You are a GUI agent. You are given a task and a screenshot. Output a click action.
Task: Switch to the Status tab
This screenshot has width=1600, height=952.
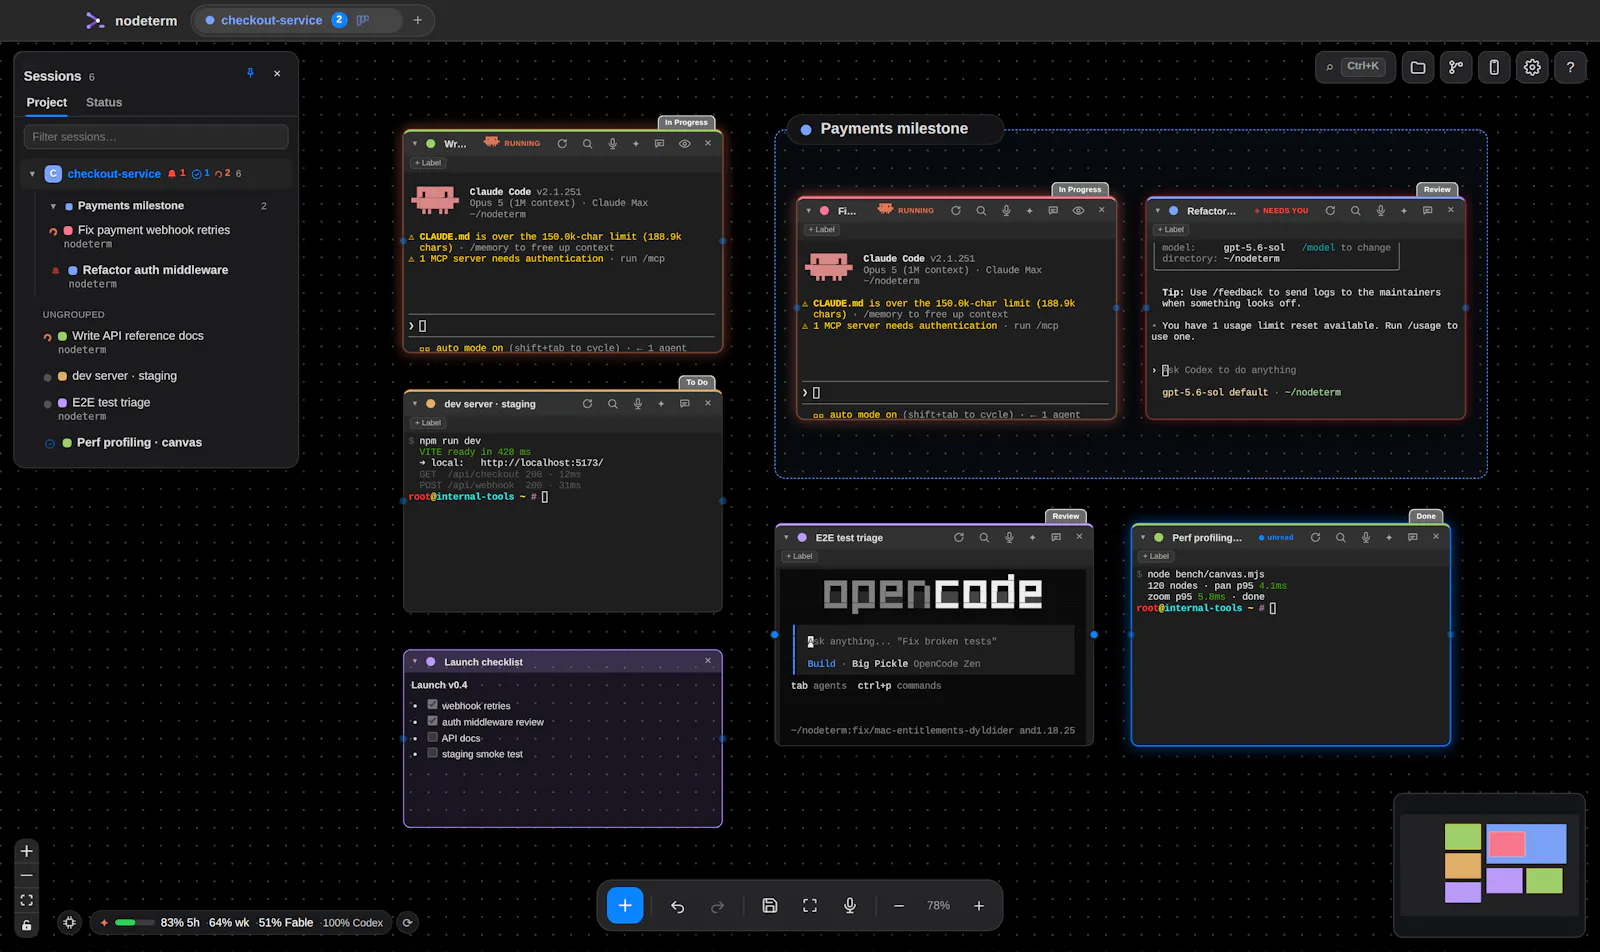[104, 102]
